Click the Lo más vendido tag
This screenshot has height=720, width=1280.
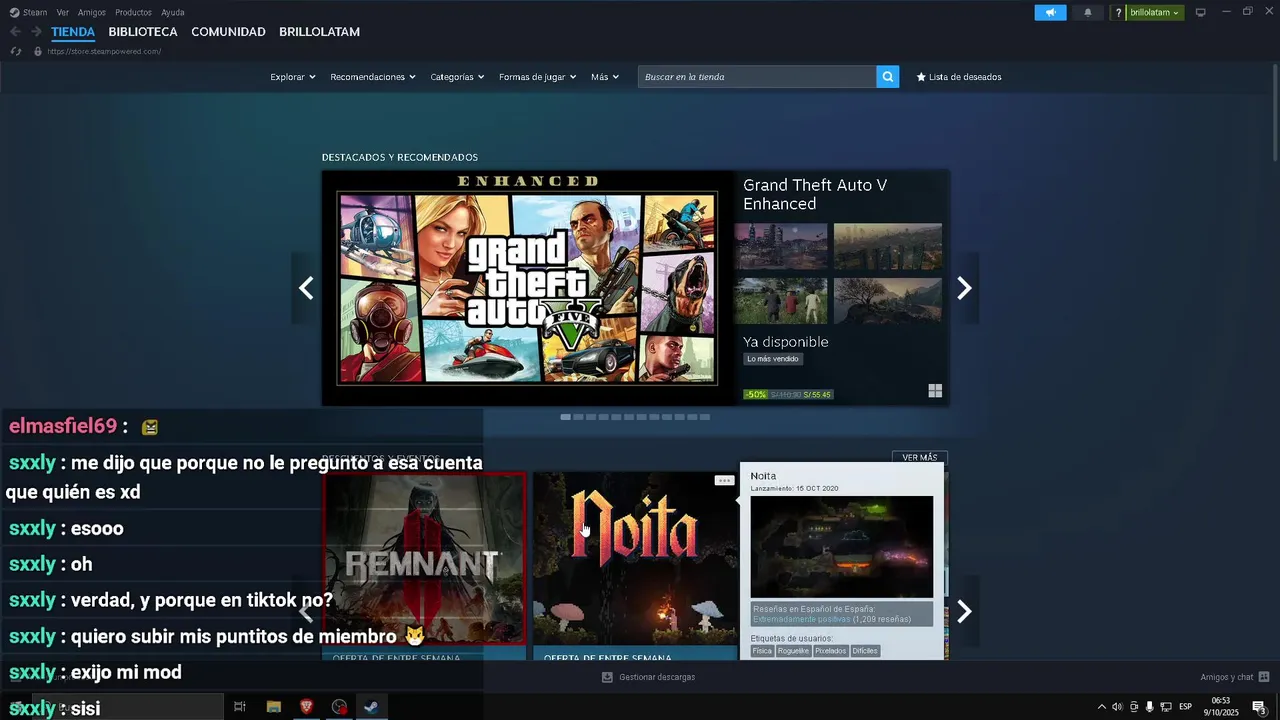(774, 359)
